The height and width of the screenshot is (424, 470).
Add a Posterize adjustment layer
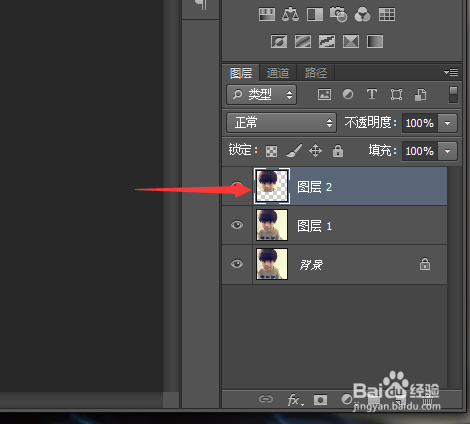(x=303, y=42)
